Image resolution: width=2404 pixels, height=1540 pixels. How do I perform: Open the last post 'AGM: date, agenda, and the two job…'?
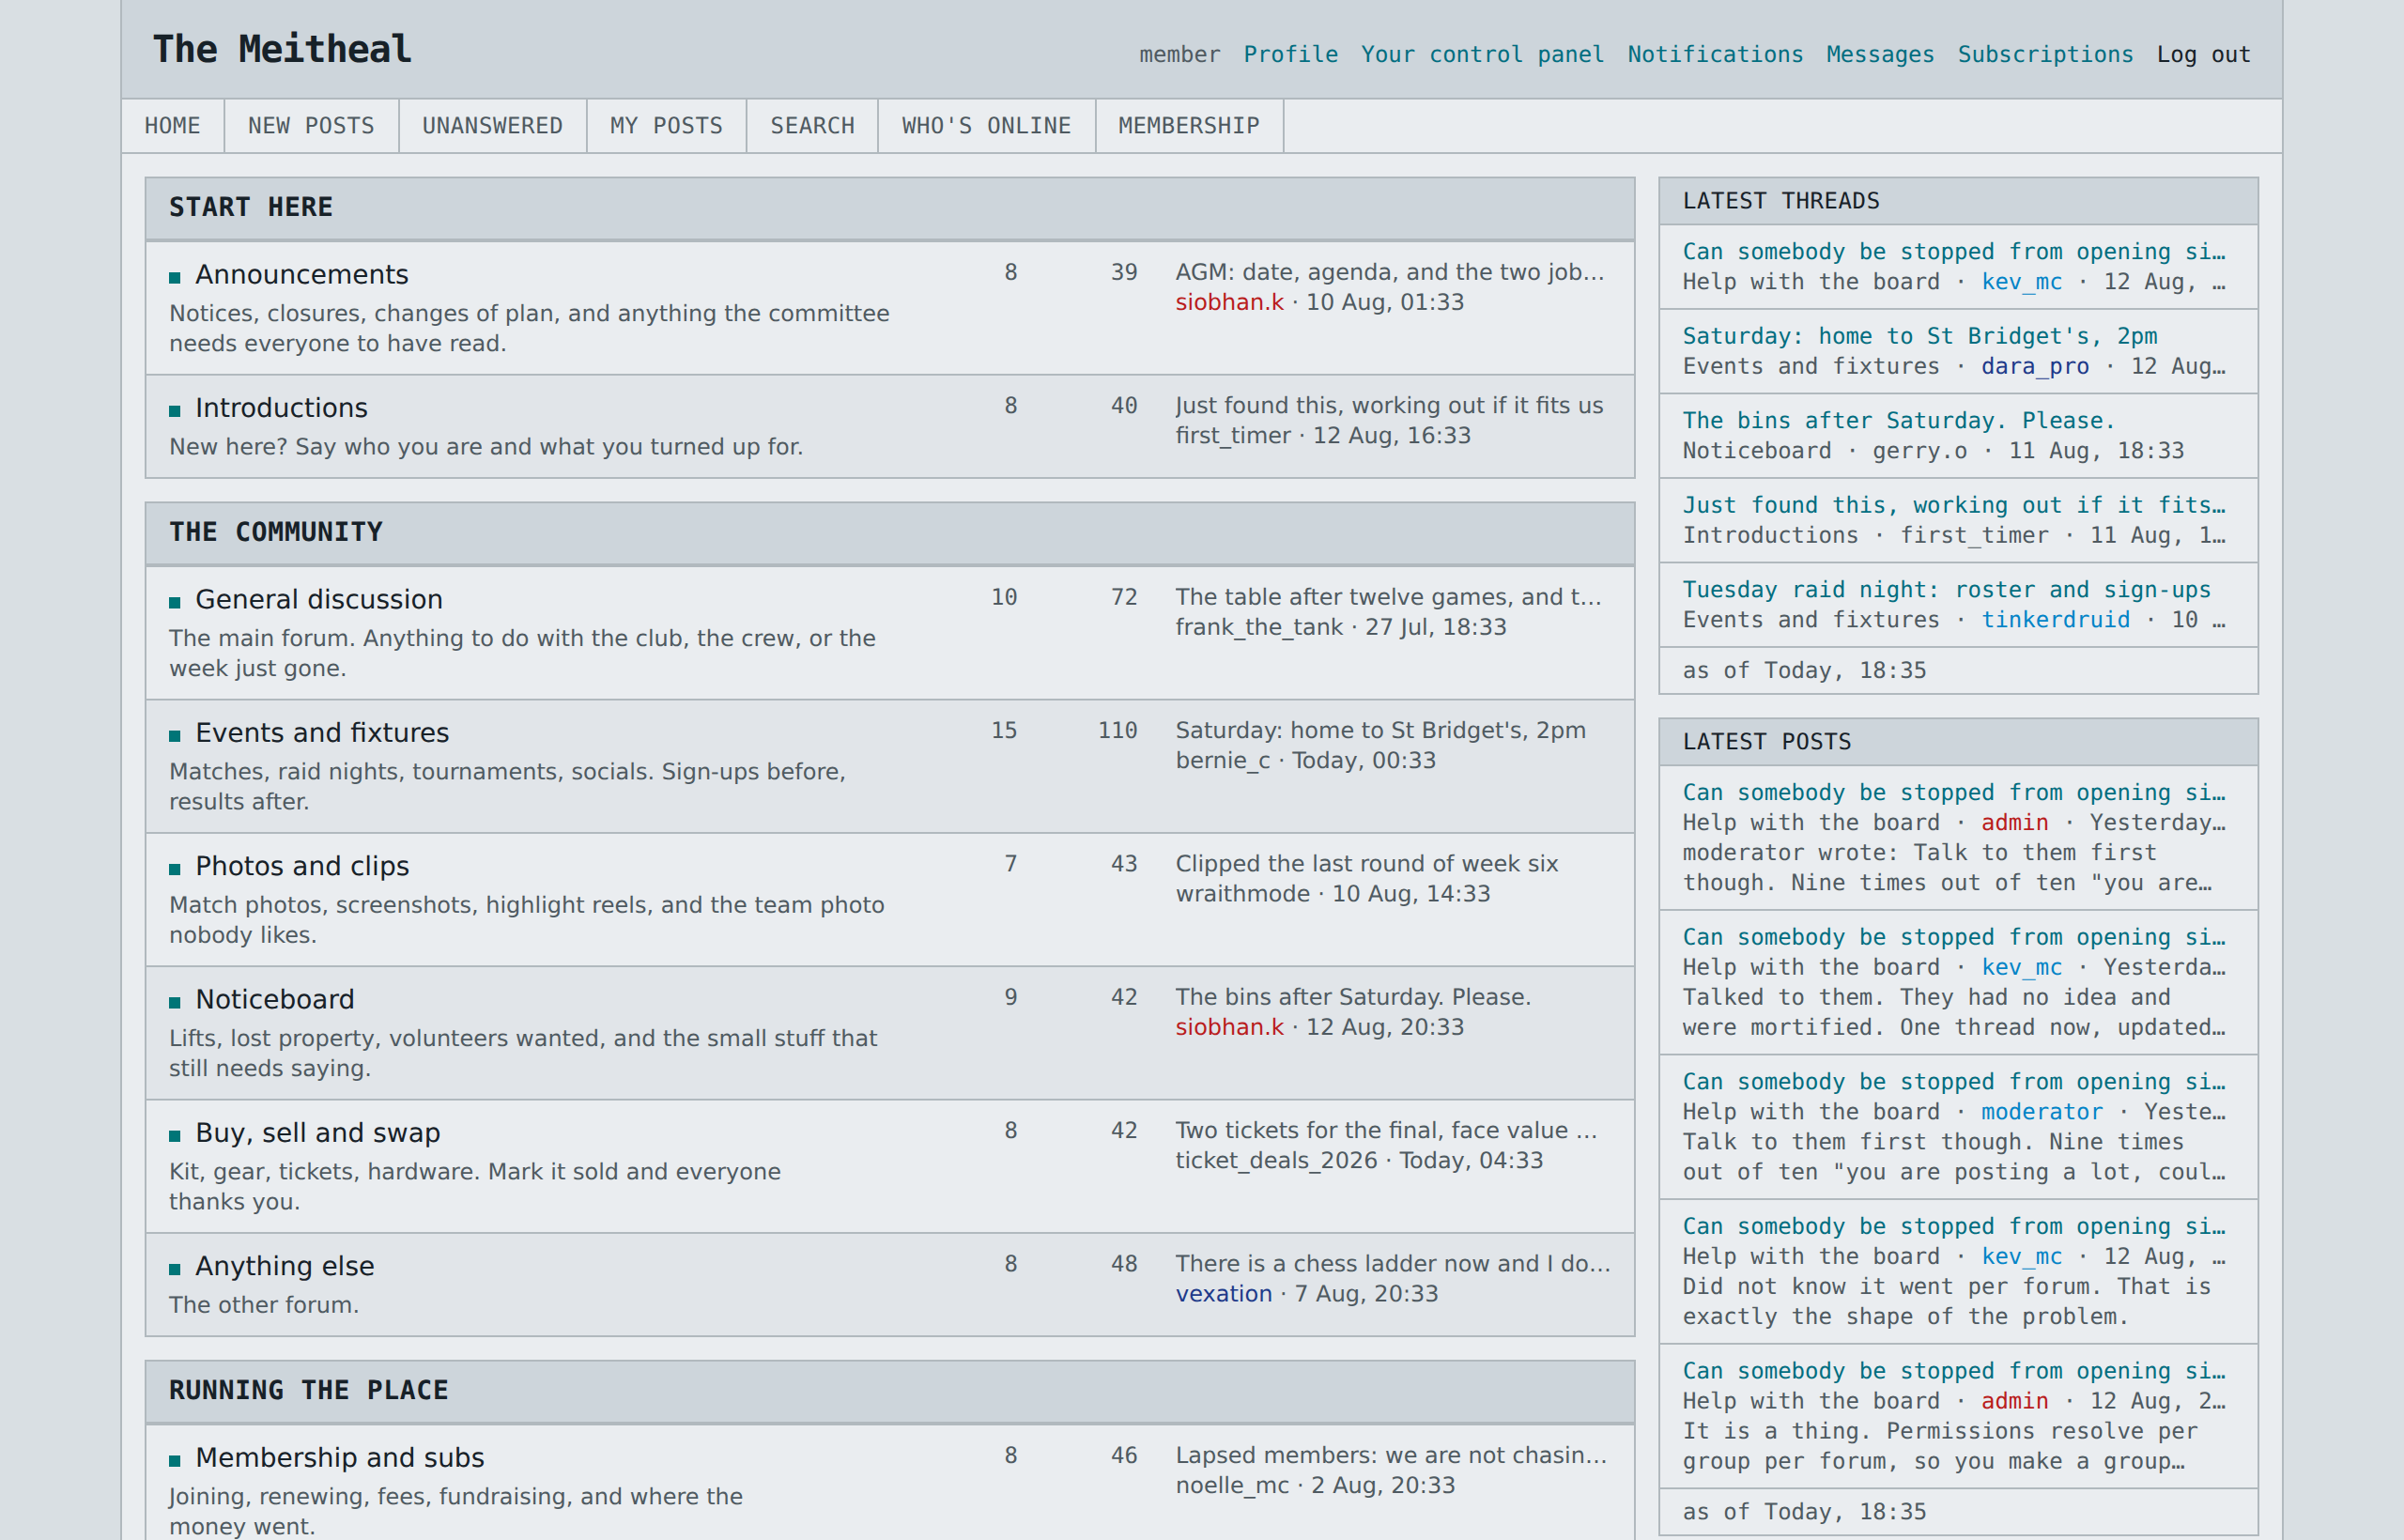click(x=1390, y=272)
